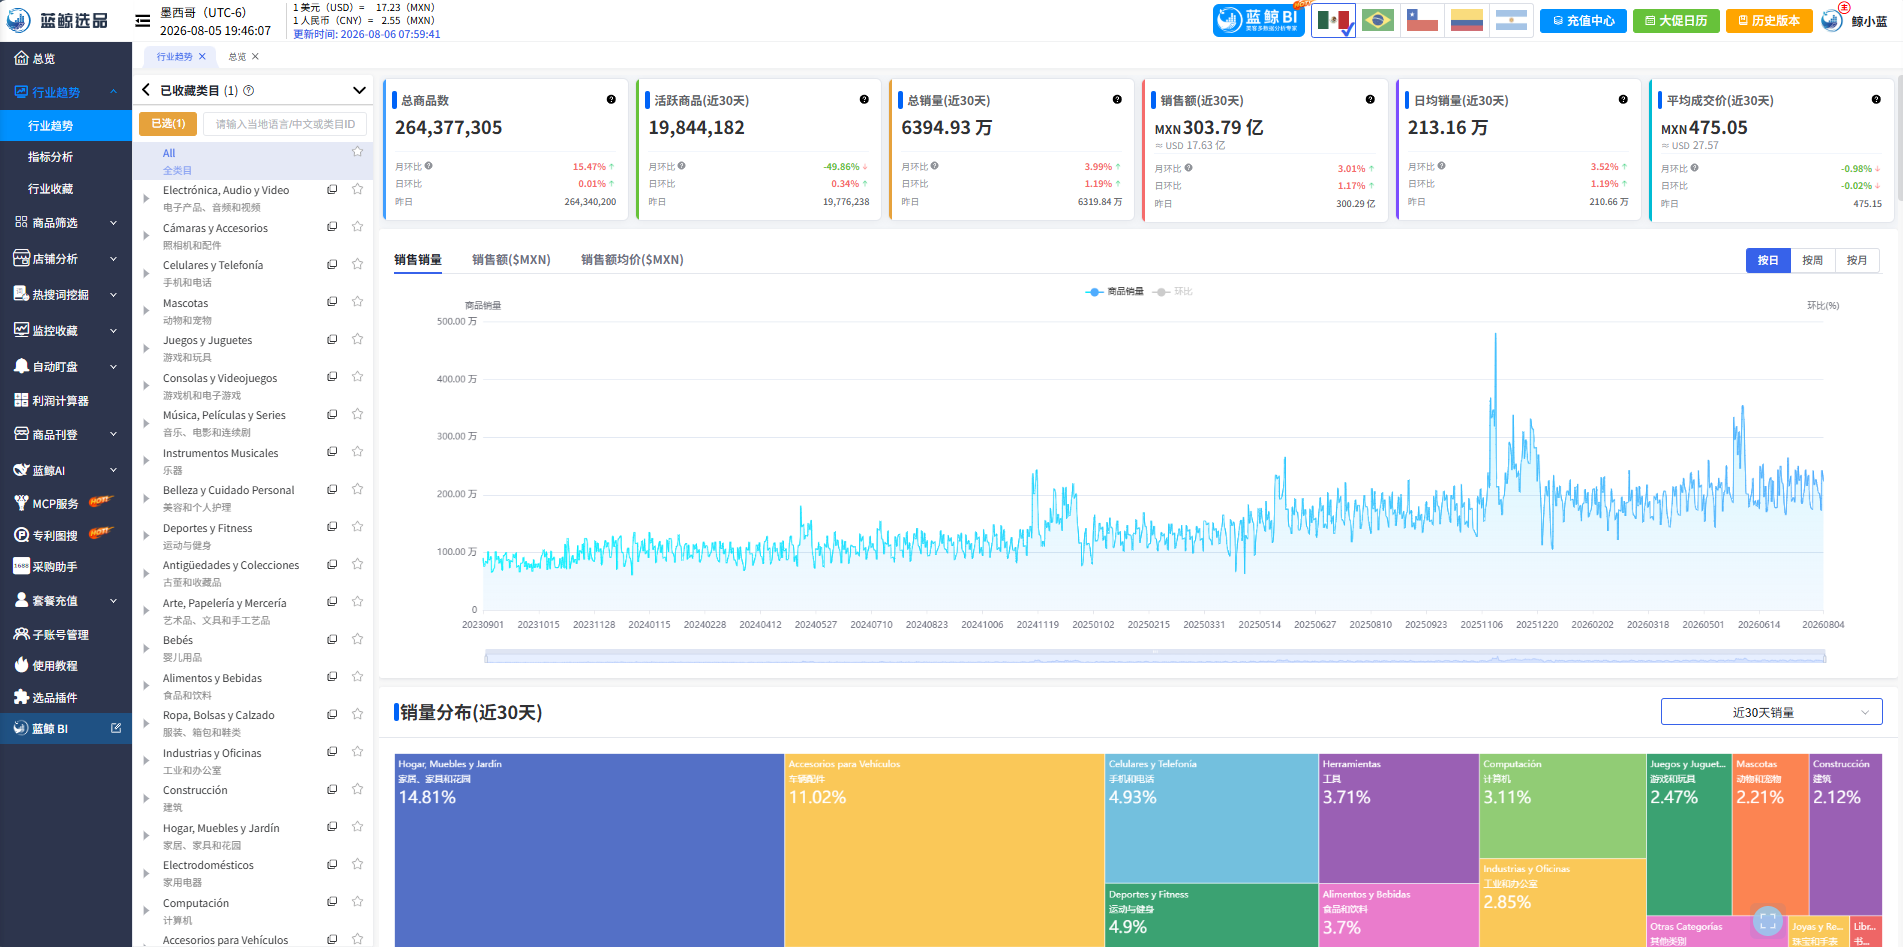Switch to the Colombia flag marketplace

coord(1467,20)
